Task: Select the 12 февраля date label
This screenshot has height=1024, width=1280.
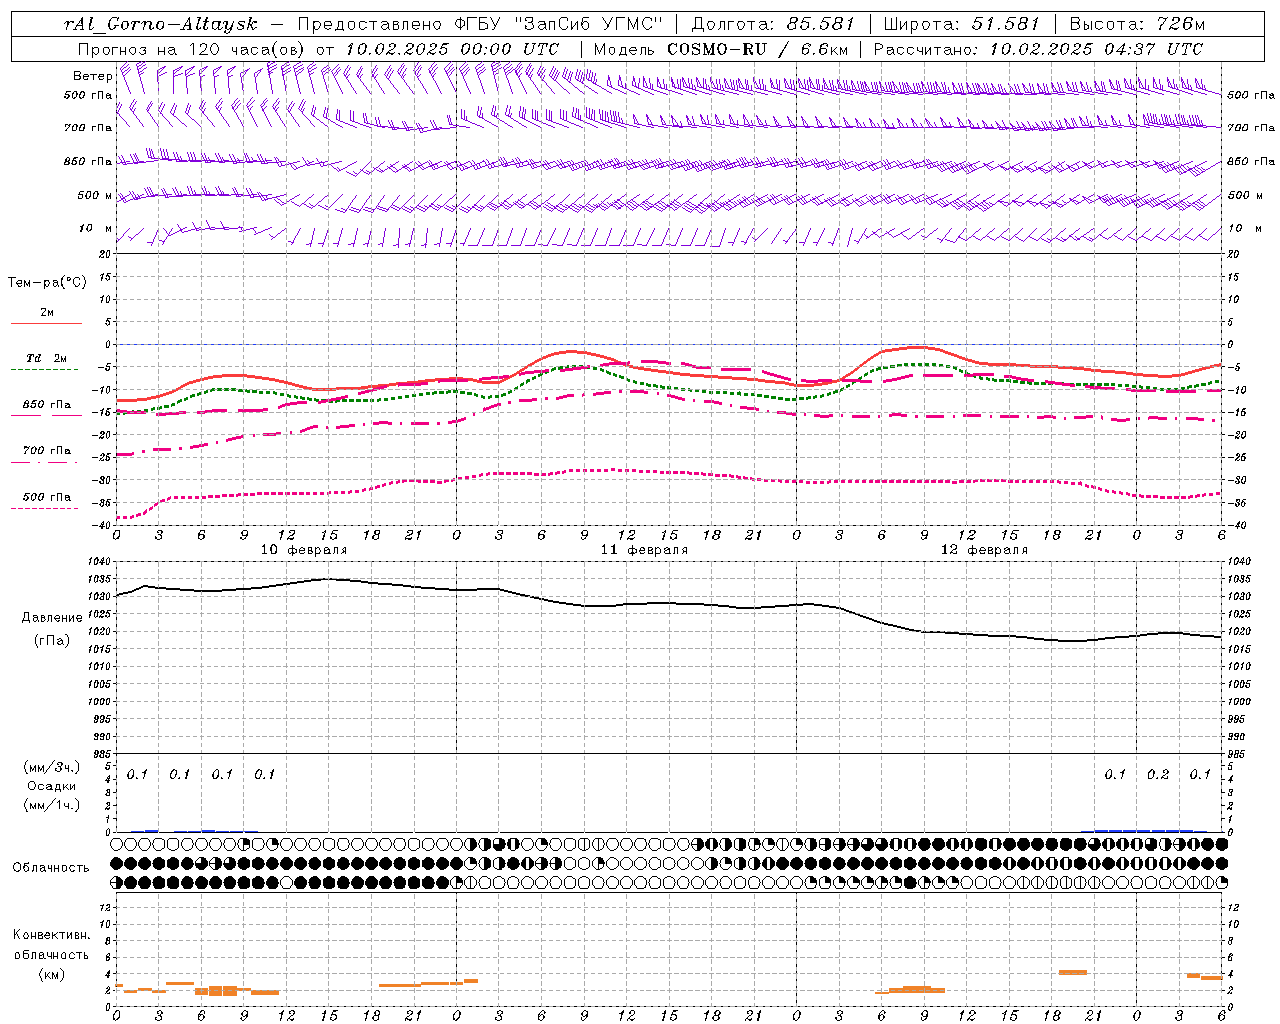Action: pyautogui.click(x=984, y=550)
